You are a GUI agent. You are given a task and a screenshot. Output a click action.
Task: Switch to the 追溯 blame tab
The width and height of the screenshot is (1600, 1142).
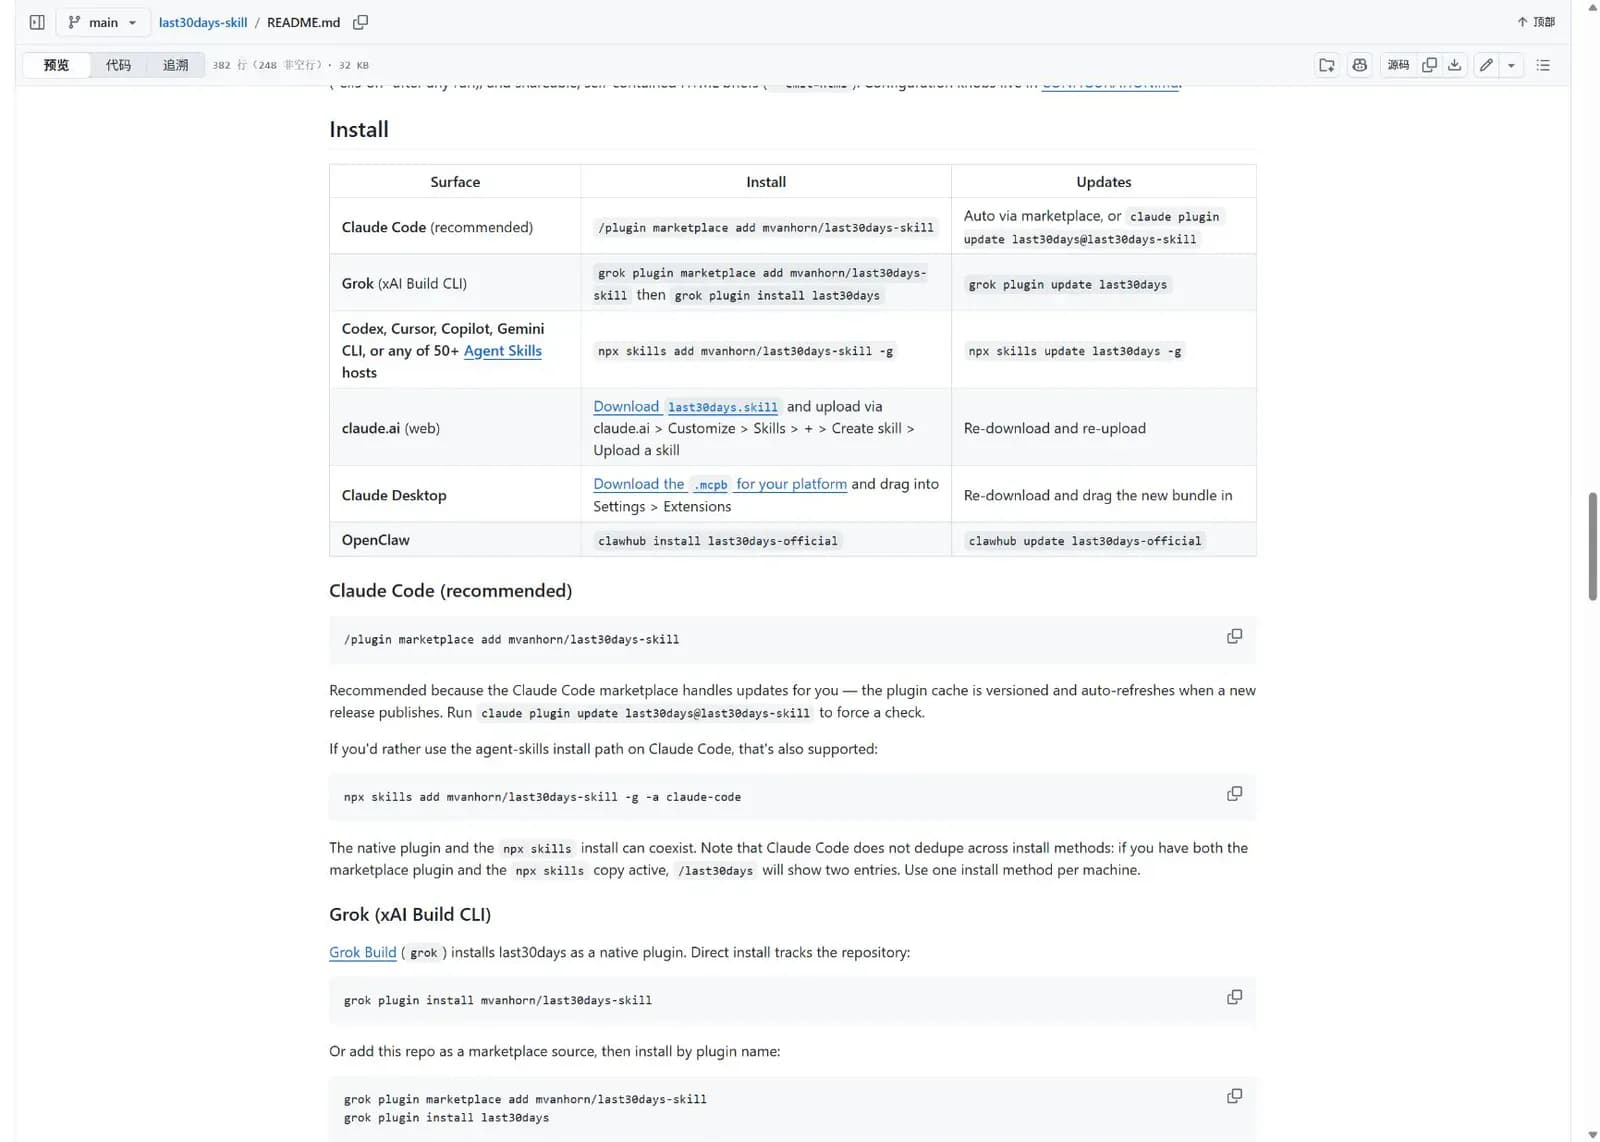[x=176, y=65]
